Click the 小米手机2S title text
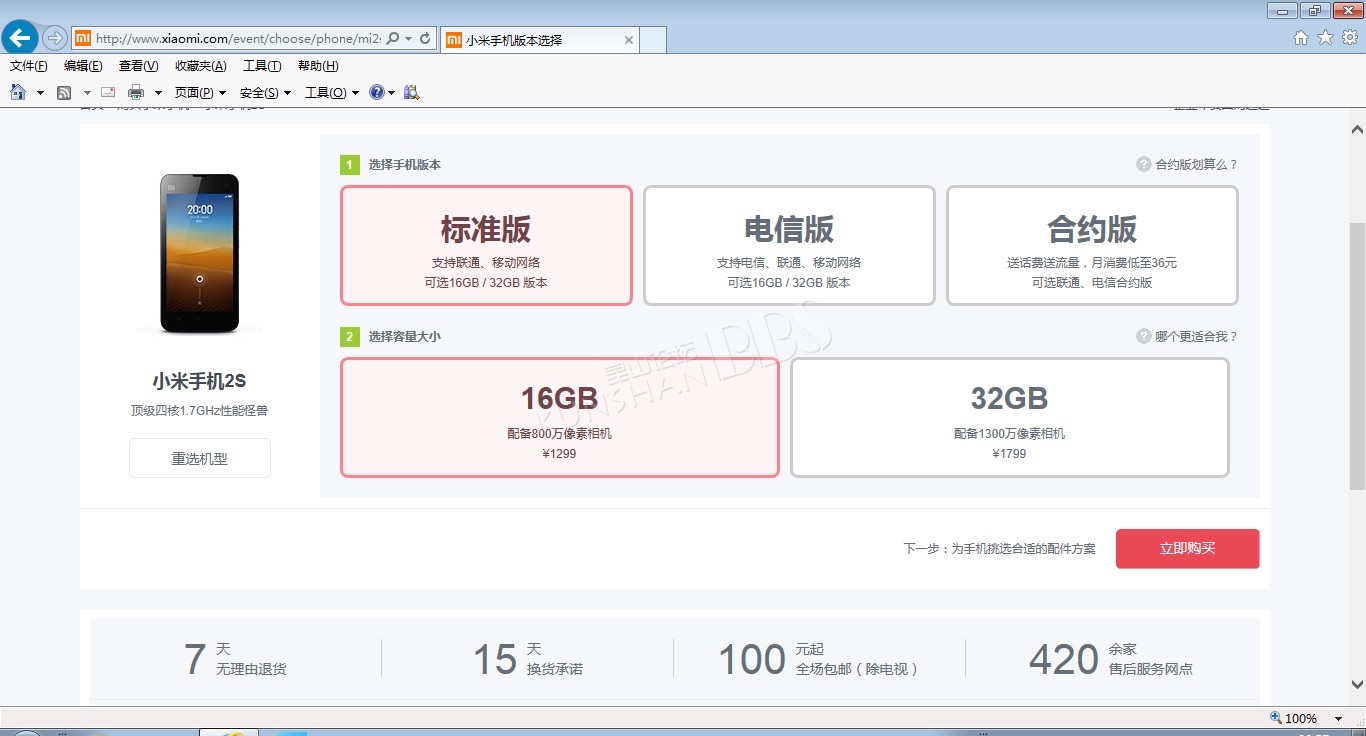This screenshot has height=736, width=1366. (x=199, y=381)
